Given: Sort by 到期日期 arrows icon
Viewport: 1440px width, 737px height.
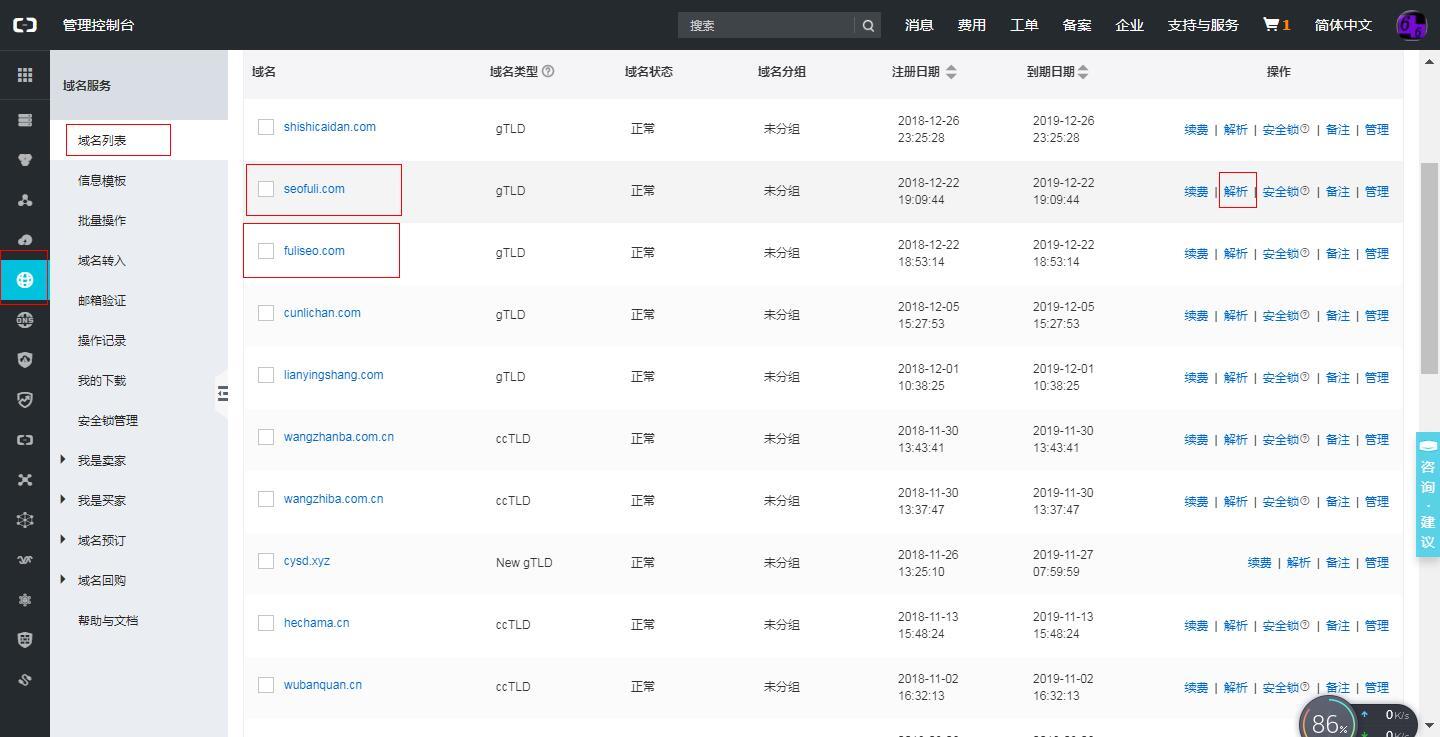Looking at the screenshot, I should pyautogui.click(x=1083, y=72).
